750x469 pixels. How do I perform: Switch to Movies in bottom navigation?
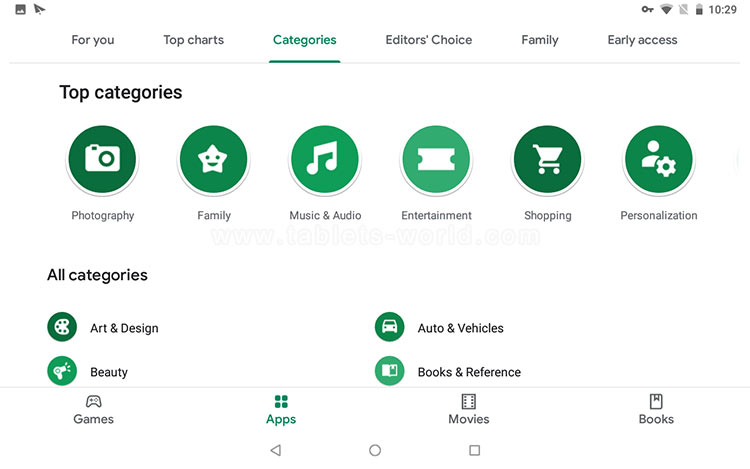(x=468, y=409)
